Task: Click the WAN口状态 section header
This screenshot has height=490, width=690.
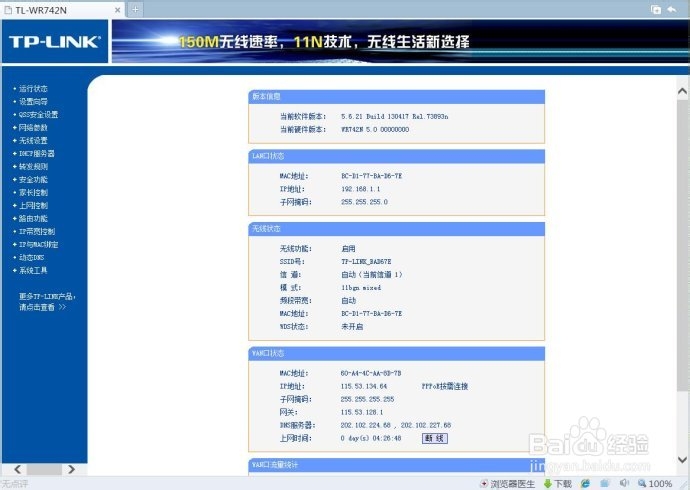Action: (x=396, y=353)
